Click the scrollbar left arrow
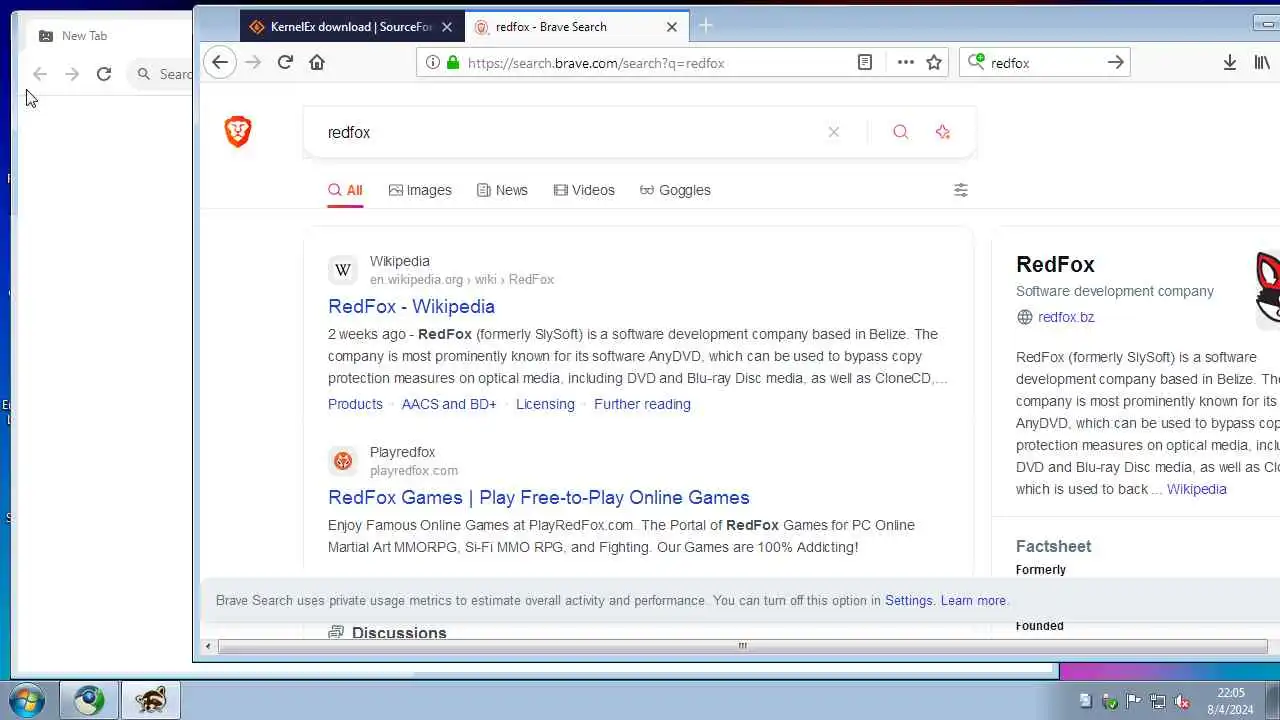1280x720 pixels. tap(208, 646)
